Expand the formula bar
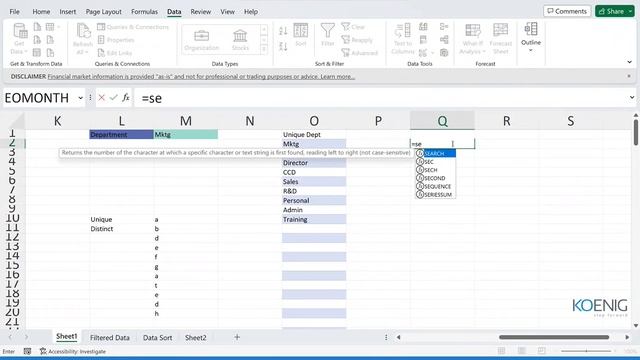Image resolution: width=640 pixels, height=360 pixels. tap(632, 98)
